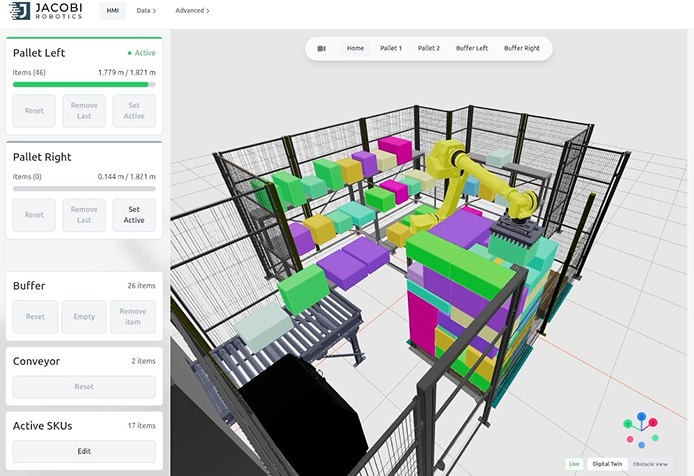The image size is (694, 476).
Task: Click the green Y axis gizmo handle
Action: coord(628,424)
